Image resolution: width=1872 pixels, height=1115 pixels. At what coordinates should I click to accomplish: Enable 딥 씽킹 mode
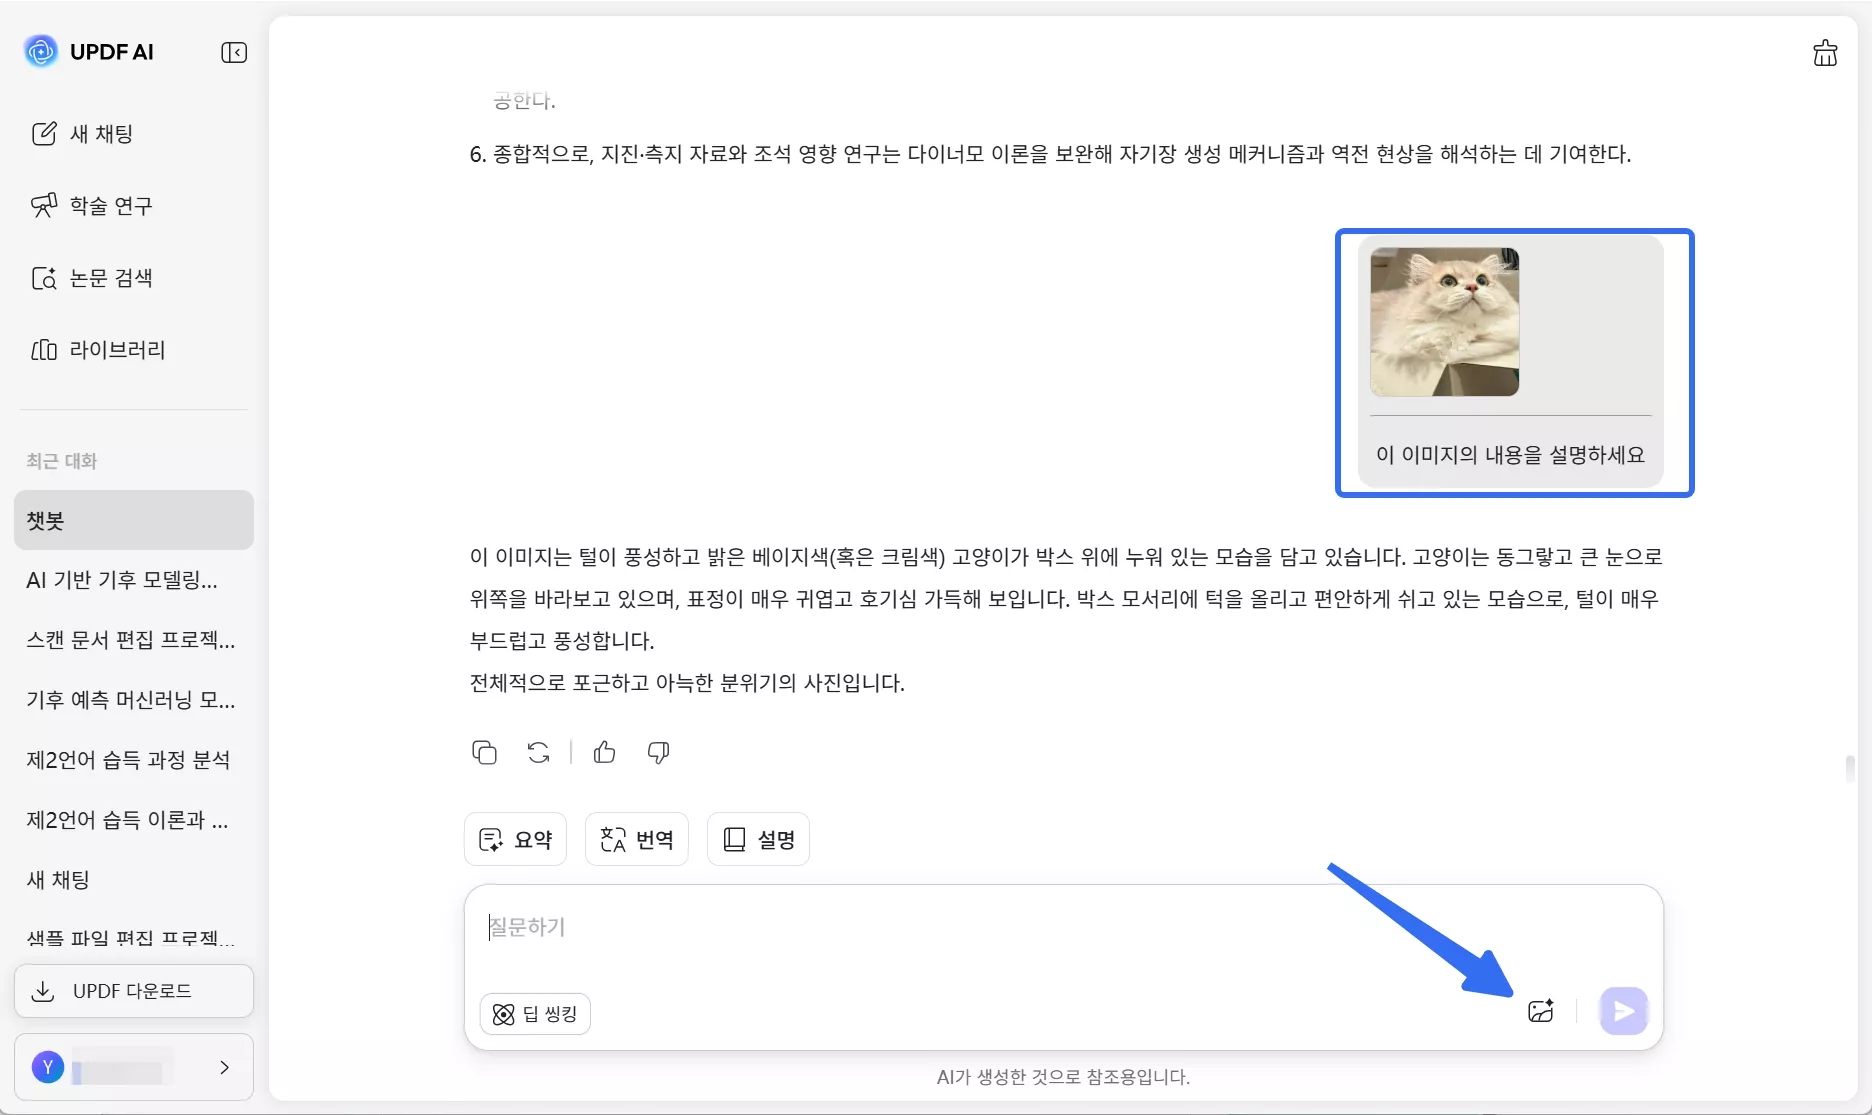pyautogui.click(x=534, y=1013)
